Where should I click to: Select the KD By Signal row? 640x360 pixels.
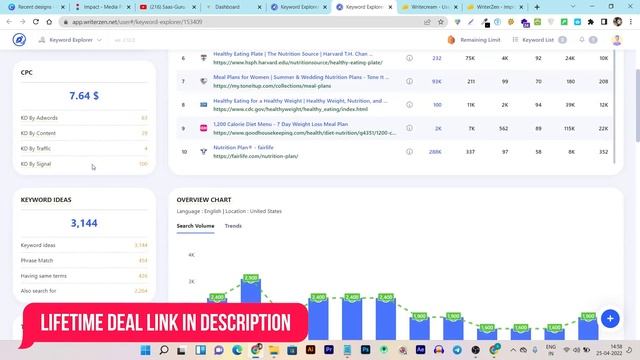[84, 164]
